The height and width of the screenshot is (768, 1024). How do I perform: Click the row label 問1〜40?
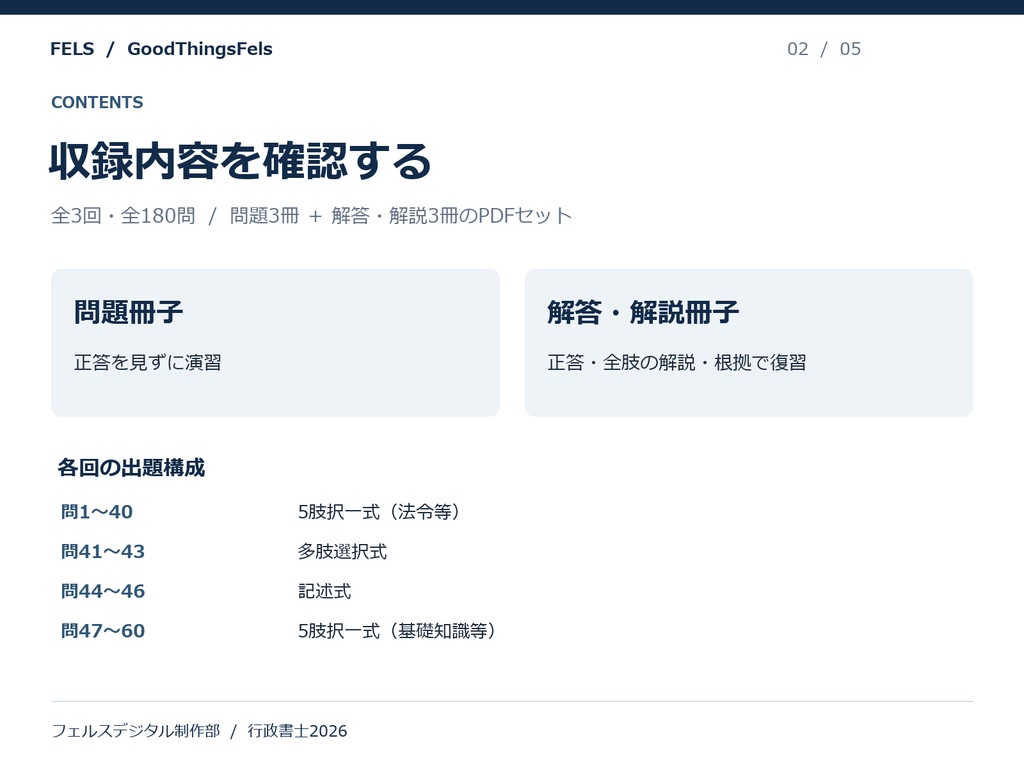[x=97, y=512]
